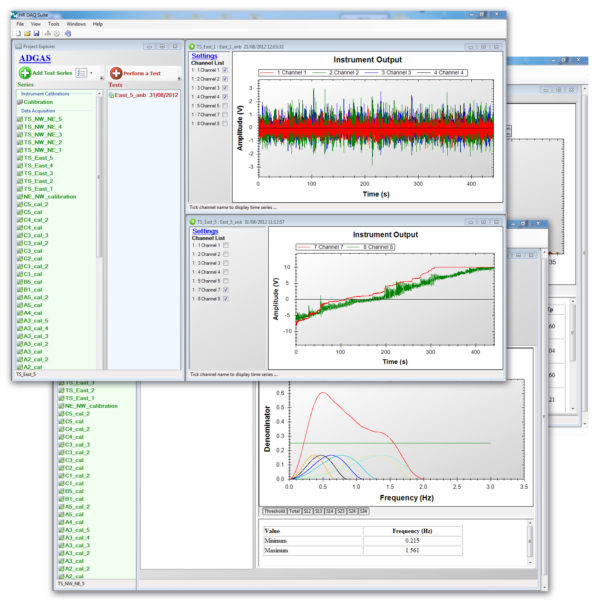Uncheck Channel 1 in top plot
The height and width of the screenshot is (600, 600).
point(225,71)
